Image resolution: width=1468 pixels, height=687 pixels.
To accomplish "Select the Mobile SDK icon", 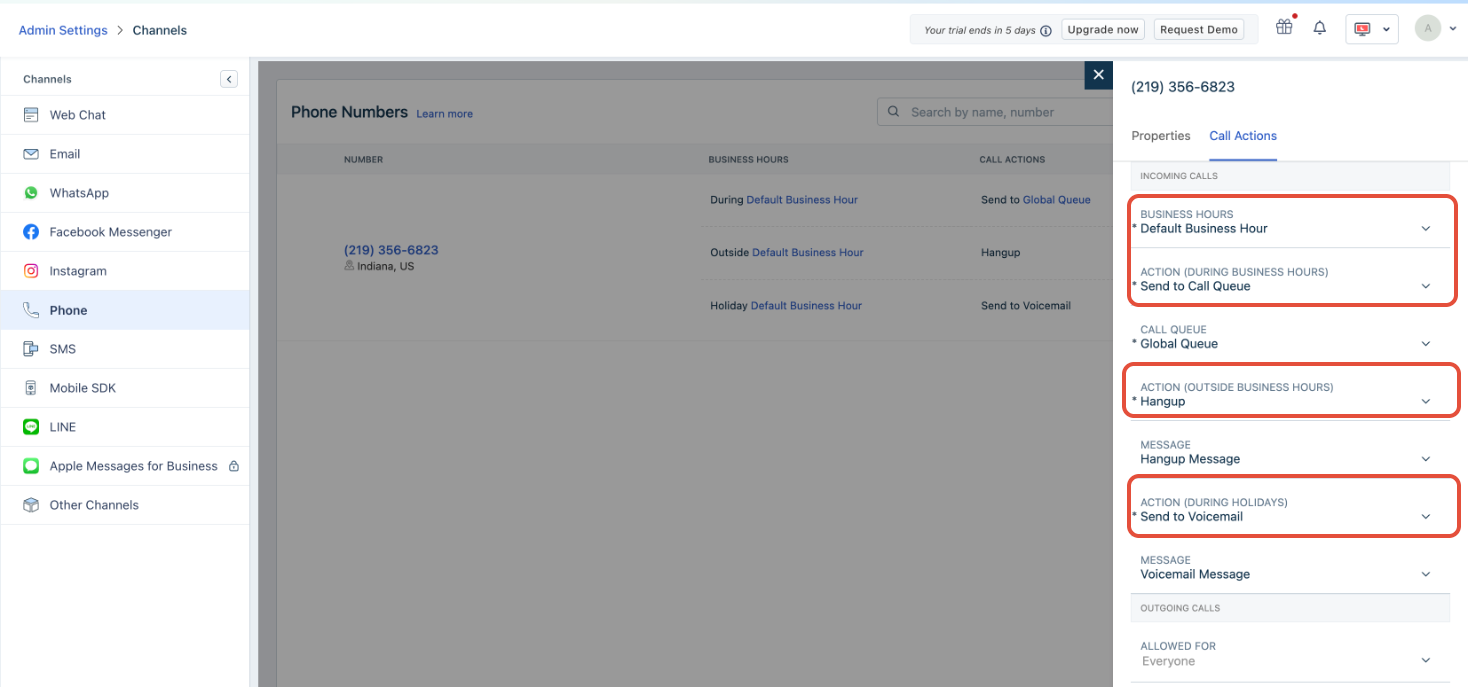I will click(31, 388).
